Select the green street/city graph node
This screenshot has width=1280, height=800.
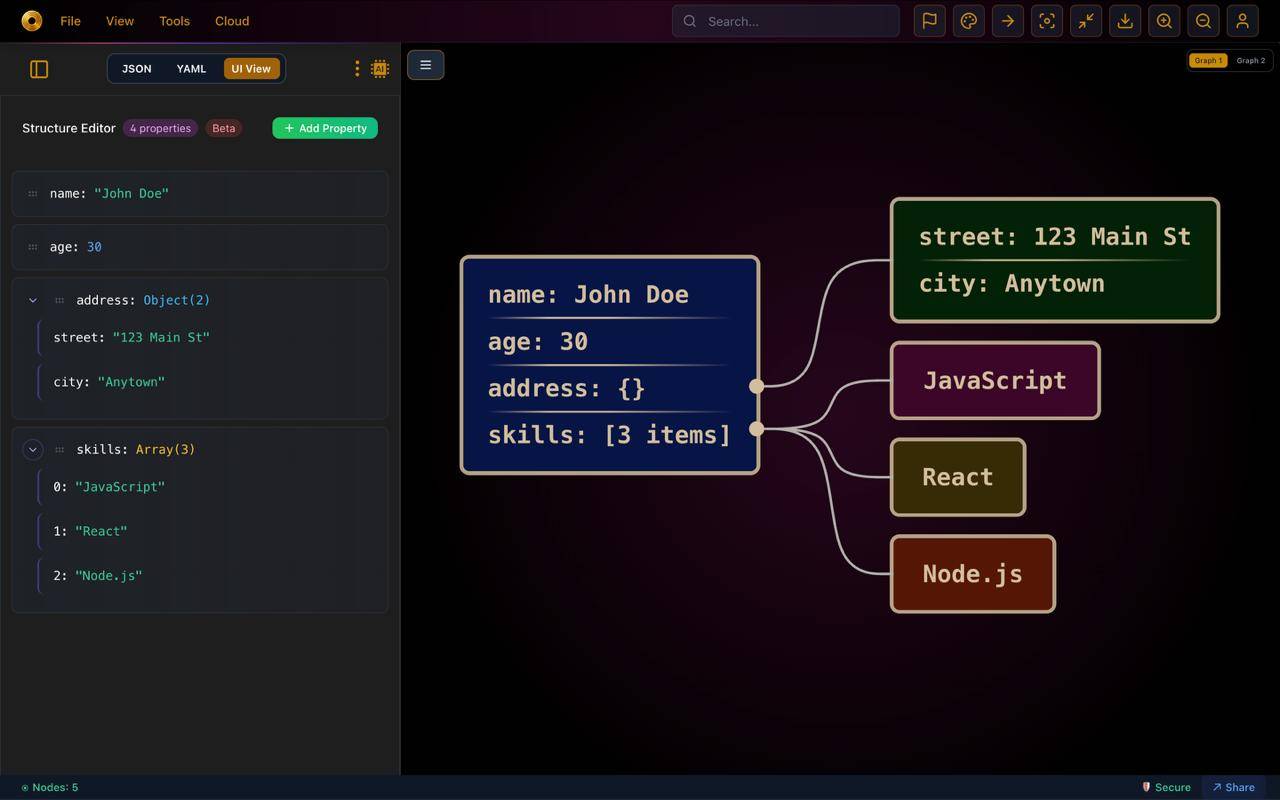(1055, 260)
